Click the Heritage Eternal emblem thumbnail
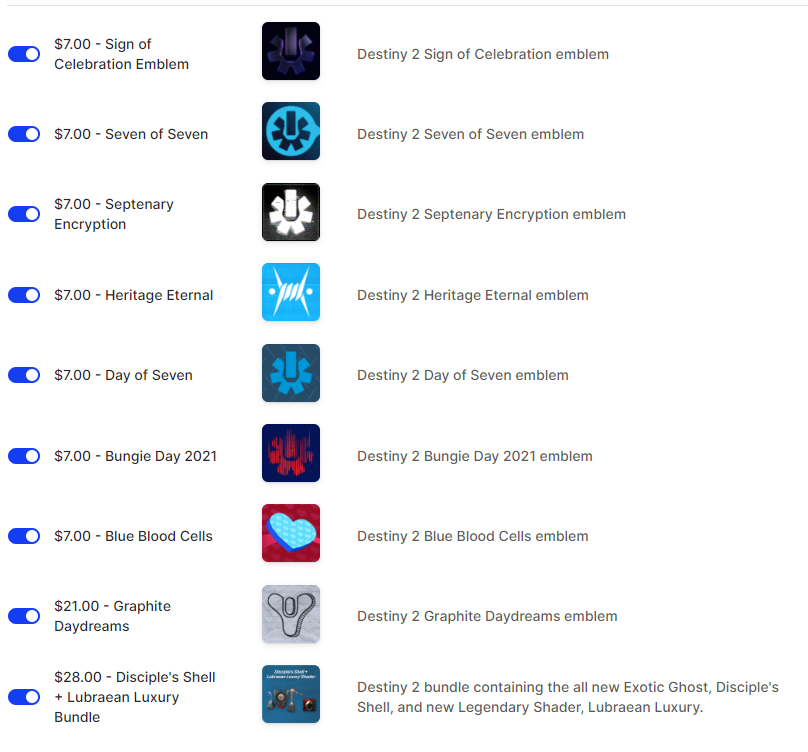 click(290, 293)
